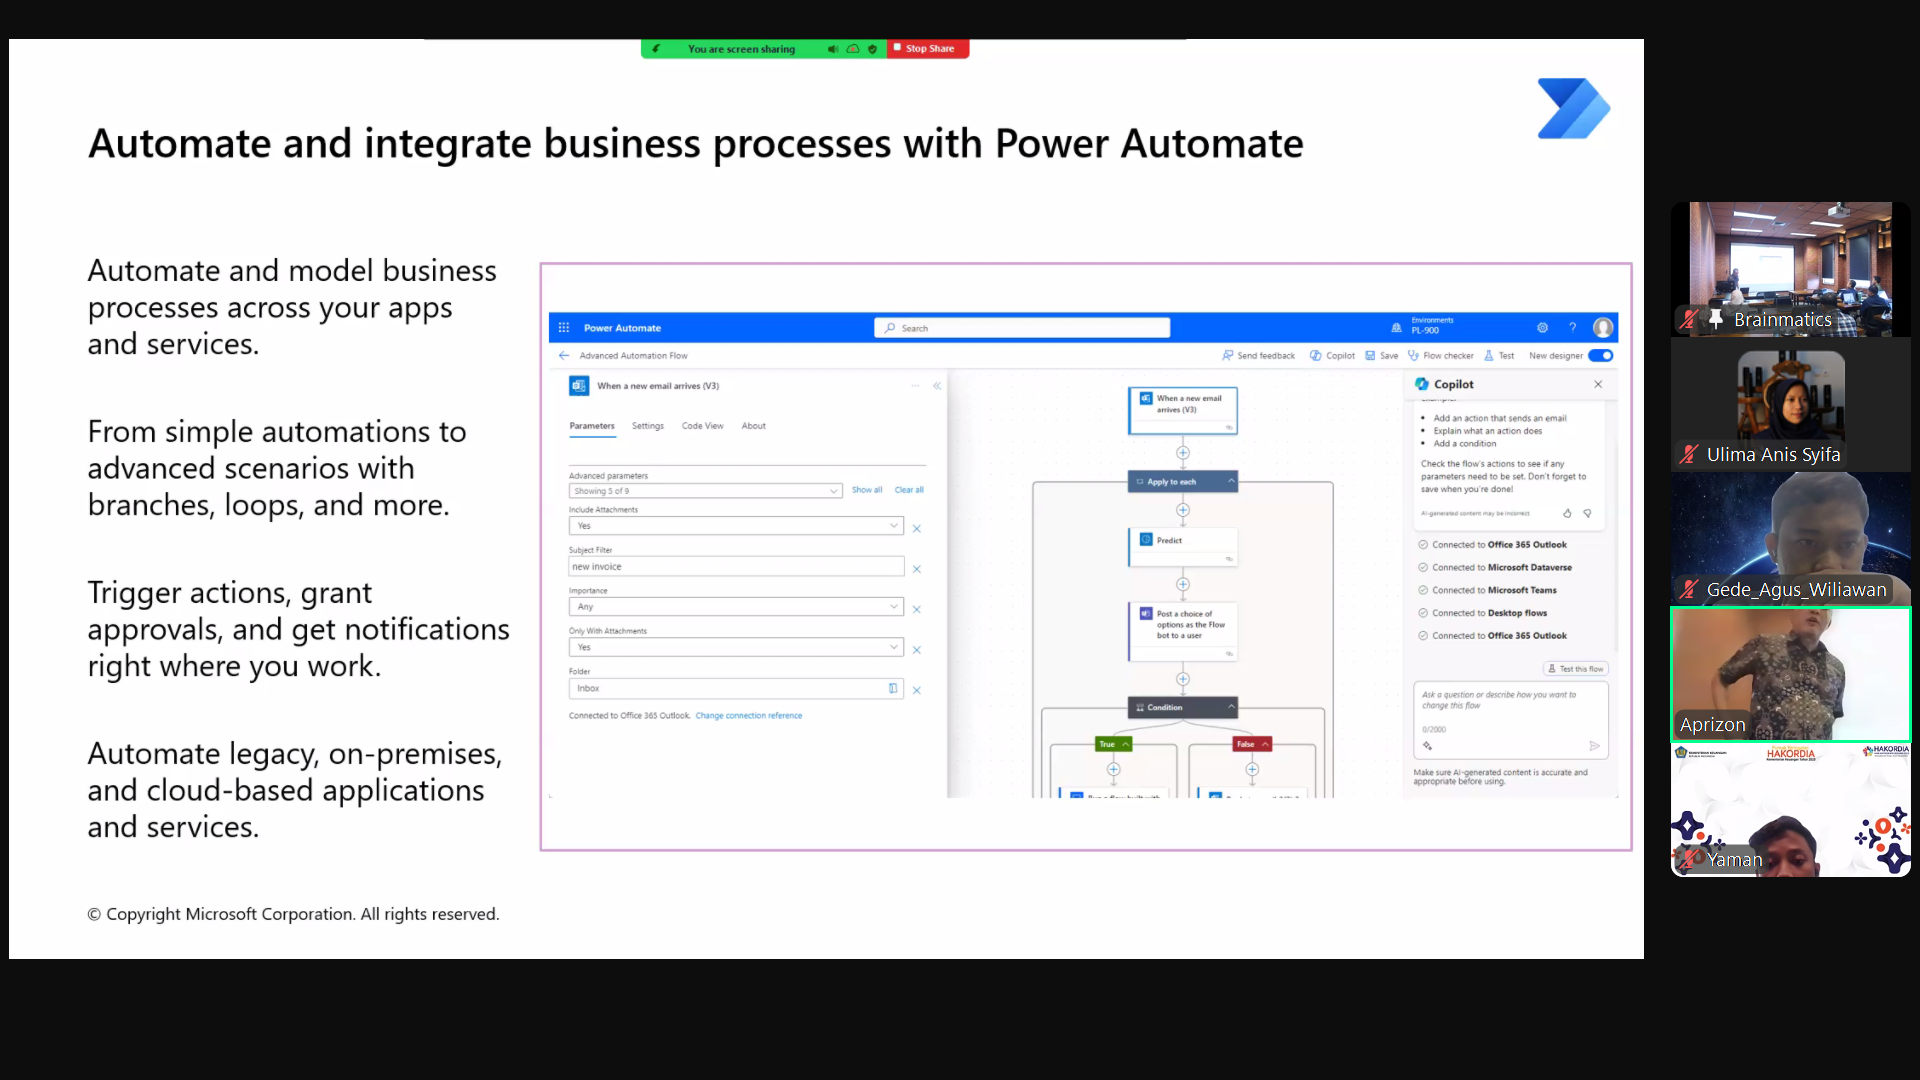
Task: Remove the Include Attachments parameter with the X
Action: (916, 529)
